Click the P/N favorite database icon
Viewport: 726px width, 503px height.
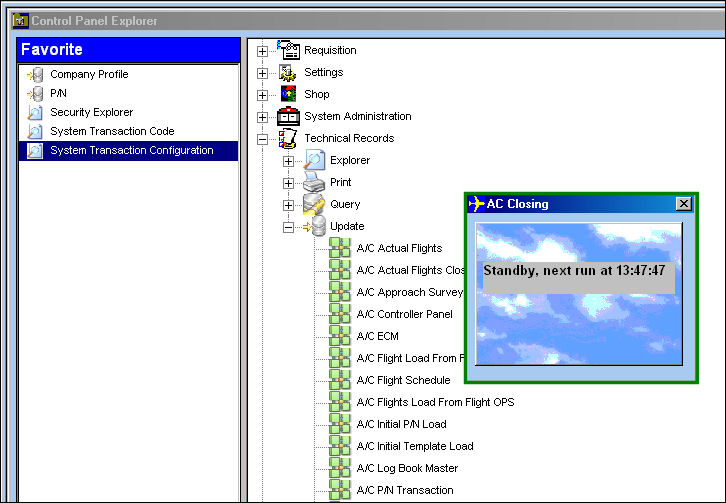point(35,94)
